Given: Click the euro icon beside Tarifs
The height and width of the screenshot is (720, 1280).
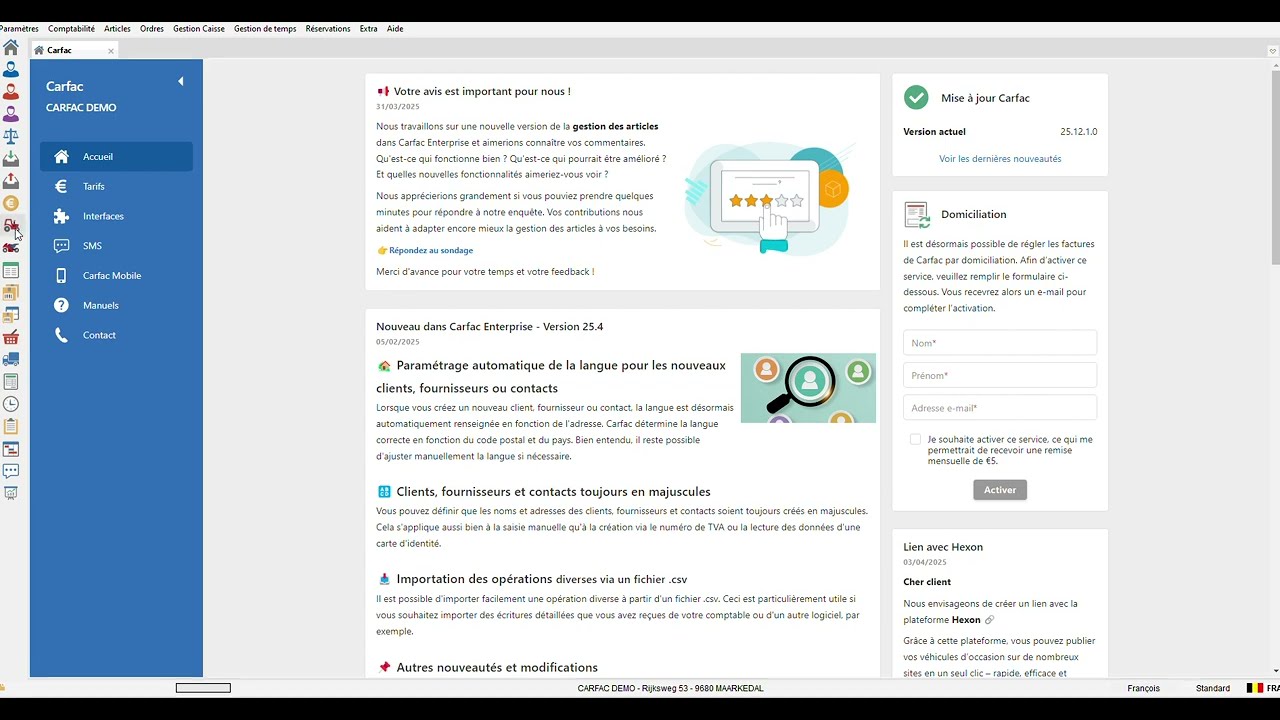Looking at the screenshot, I should pos(61,186).
